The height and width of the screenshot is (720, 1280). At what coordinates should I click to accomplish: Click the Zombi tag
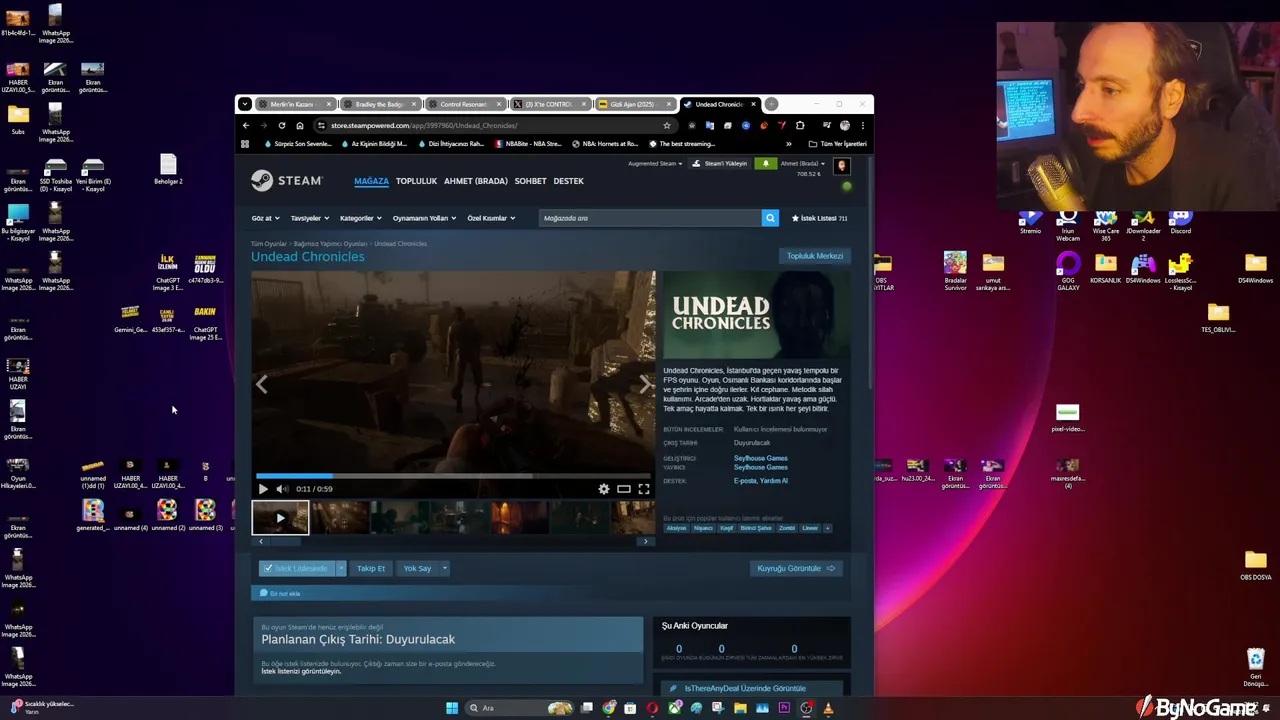pos(787,528)
